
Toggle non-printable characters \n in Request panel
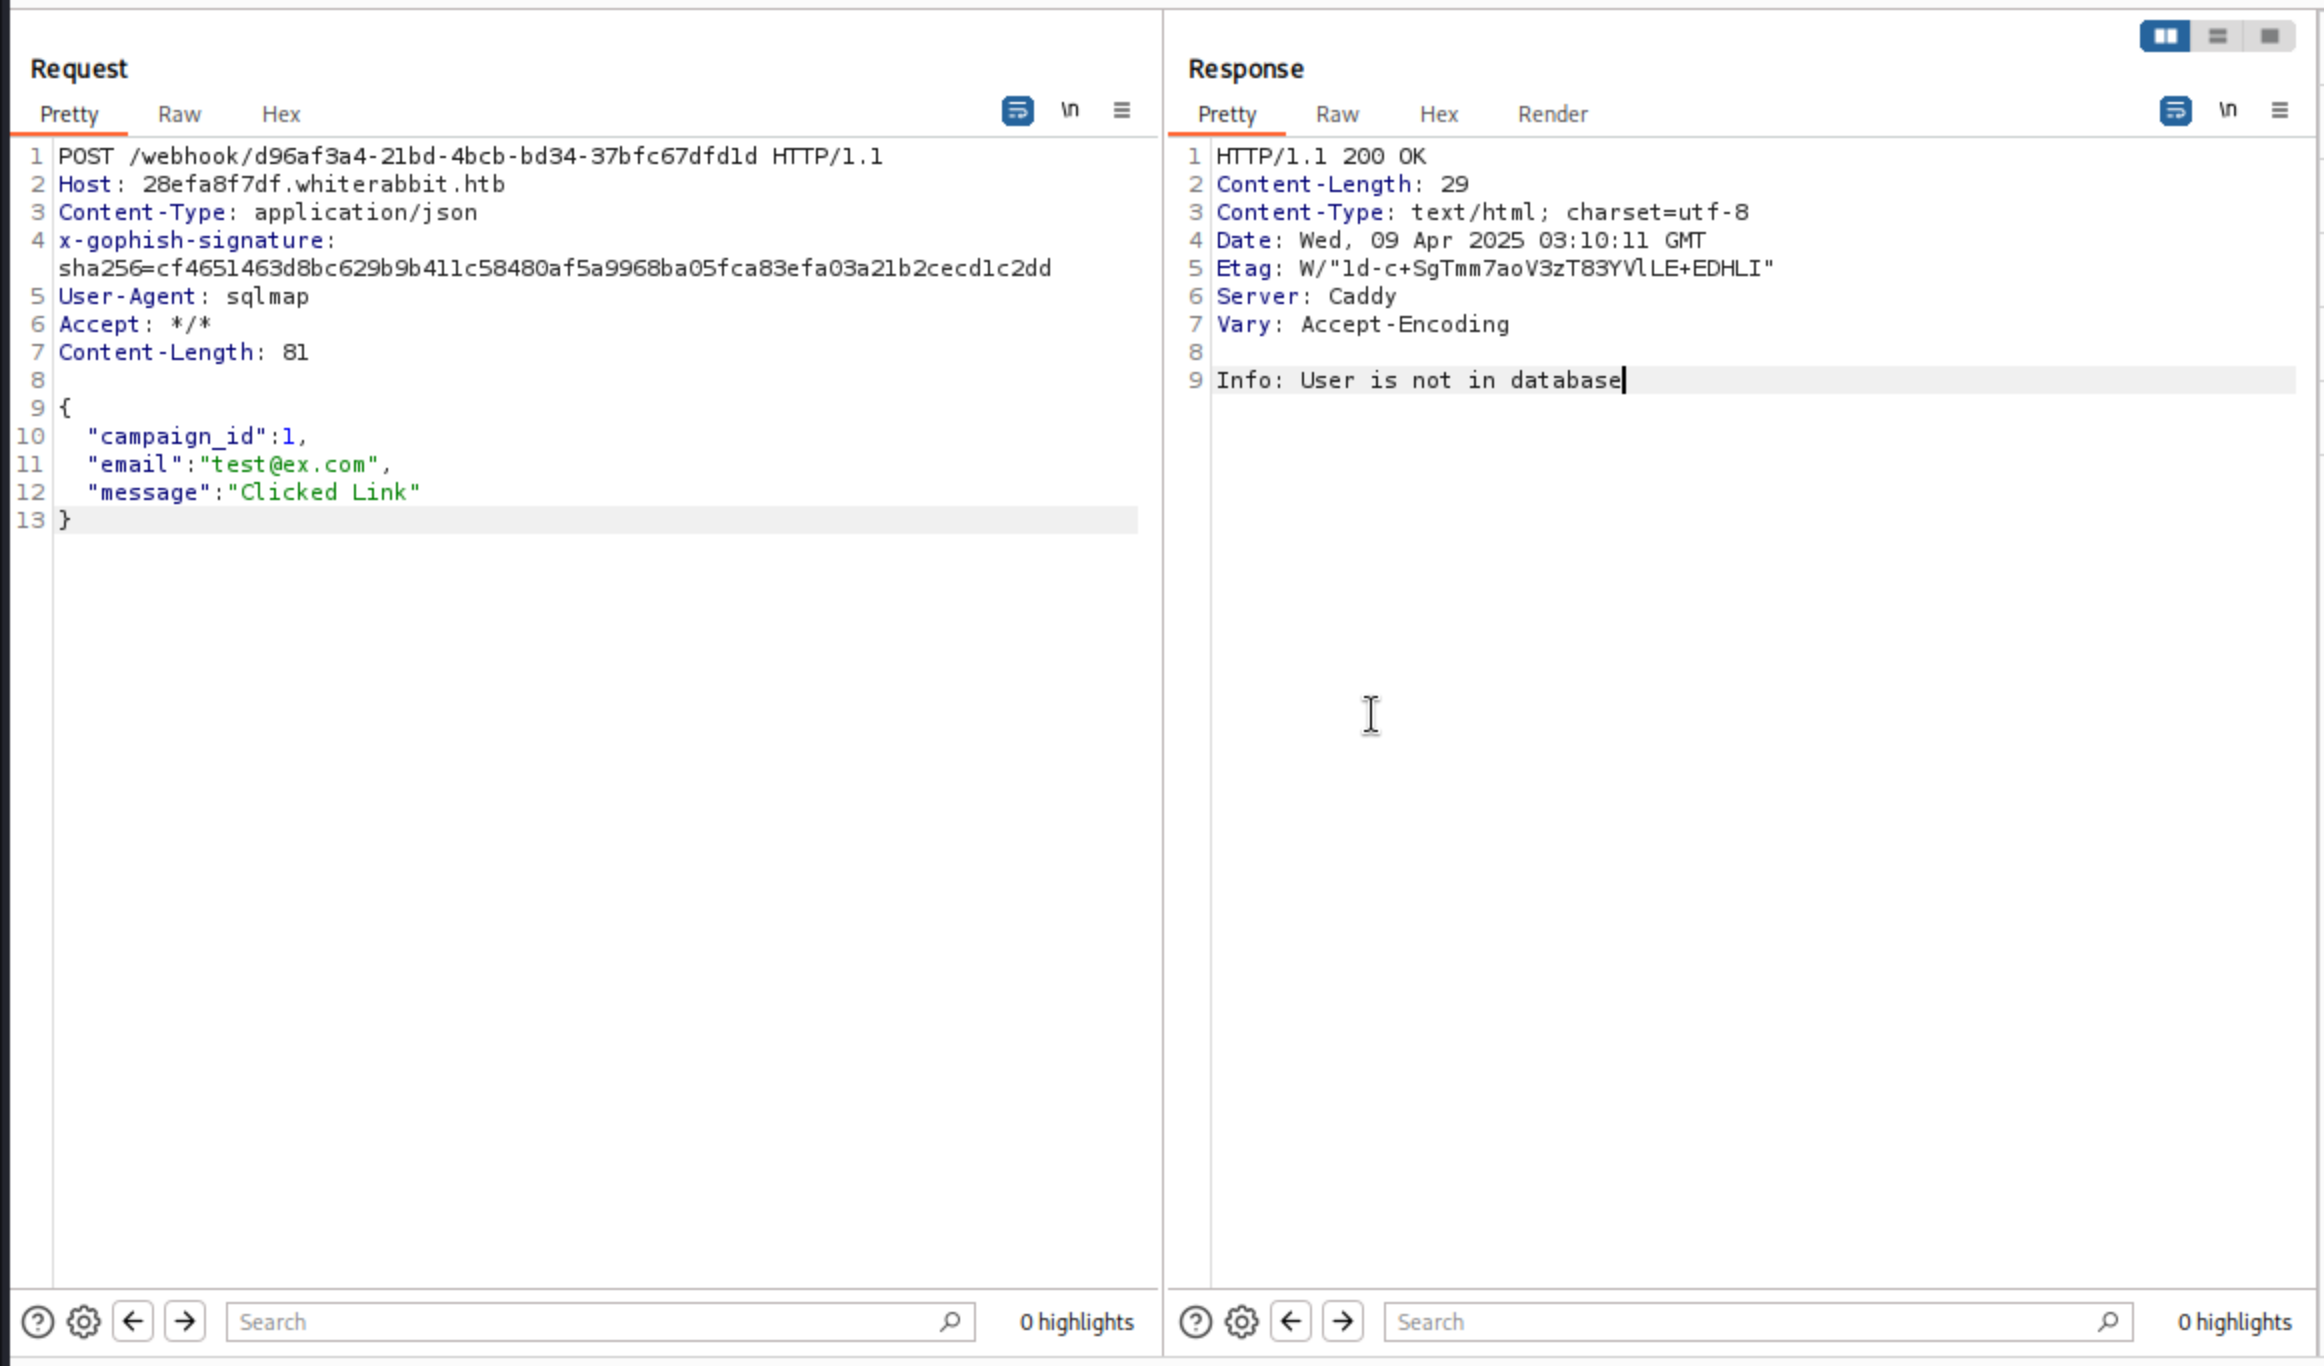pos(1070,111)
